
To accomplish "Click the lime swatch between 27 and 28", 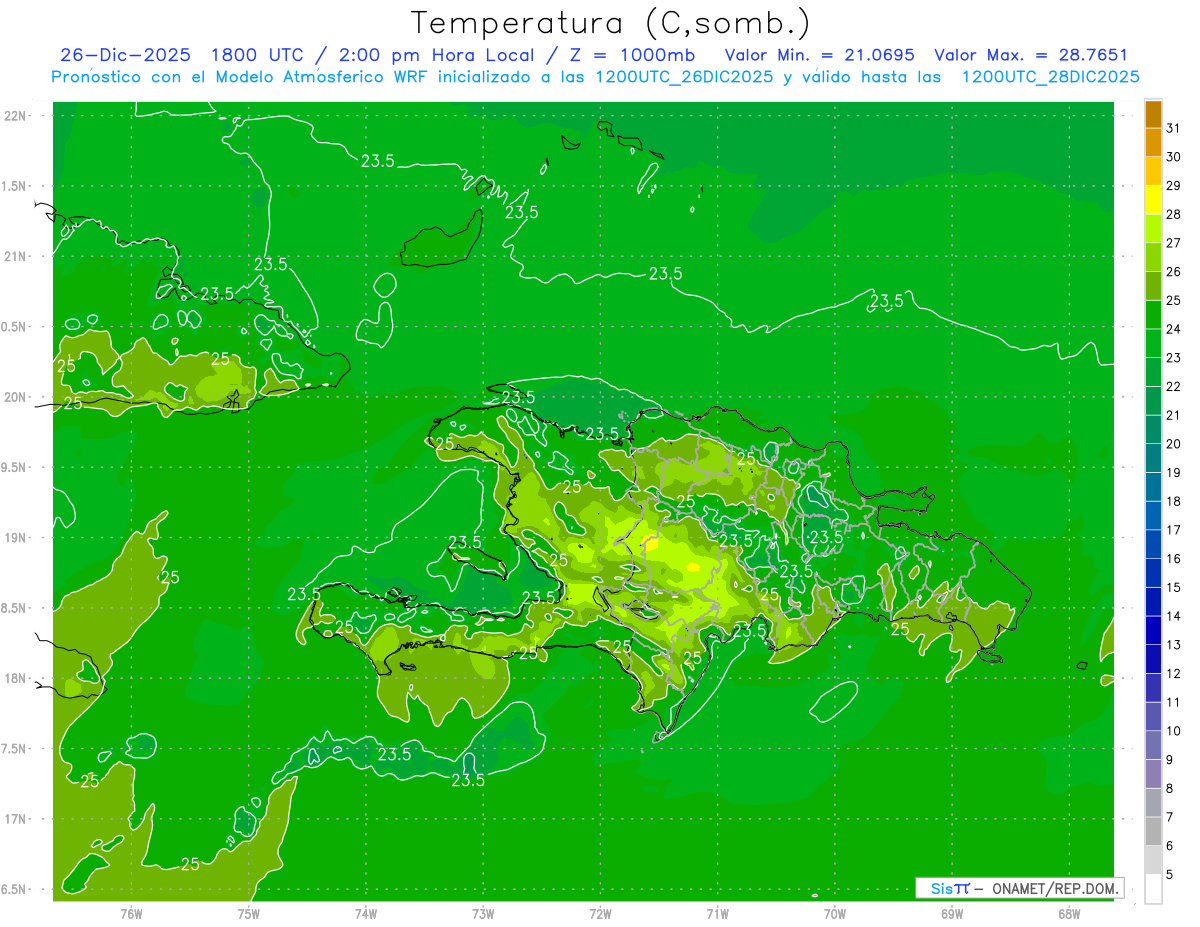I will (x=1153, y=229).
